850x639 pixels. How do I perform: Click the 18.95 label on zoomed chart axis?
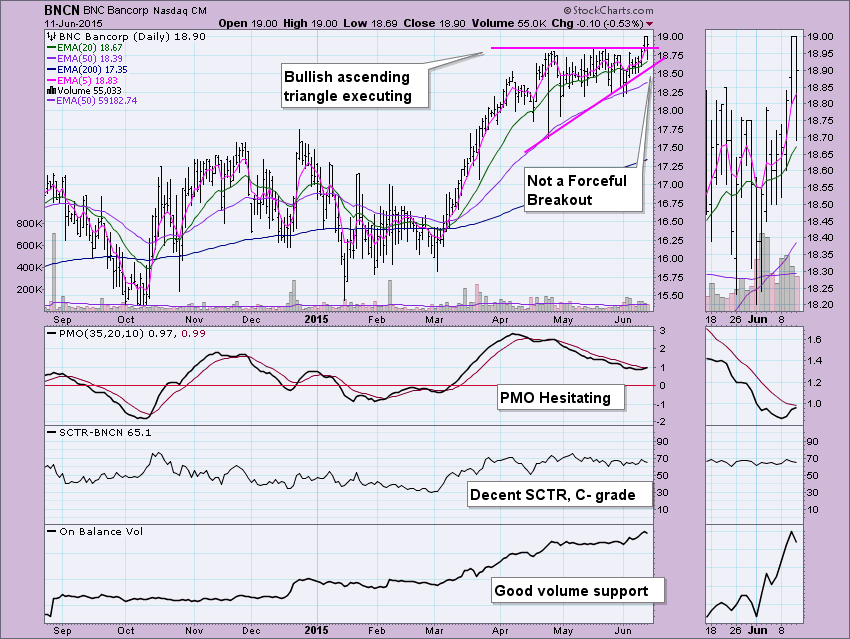pyautogui.click(x=820, y=54)
